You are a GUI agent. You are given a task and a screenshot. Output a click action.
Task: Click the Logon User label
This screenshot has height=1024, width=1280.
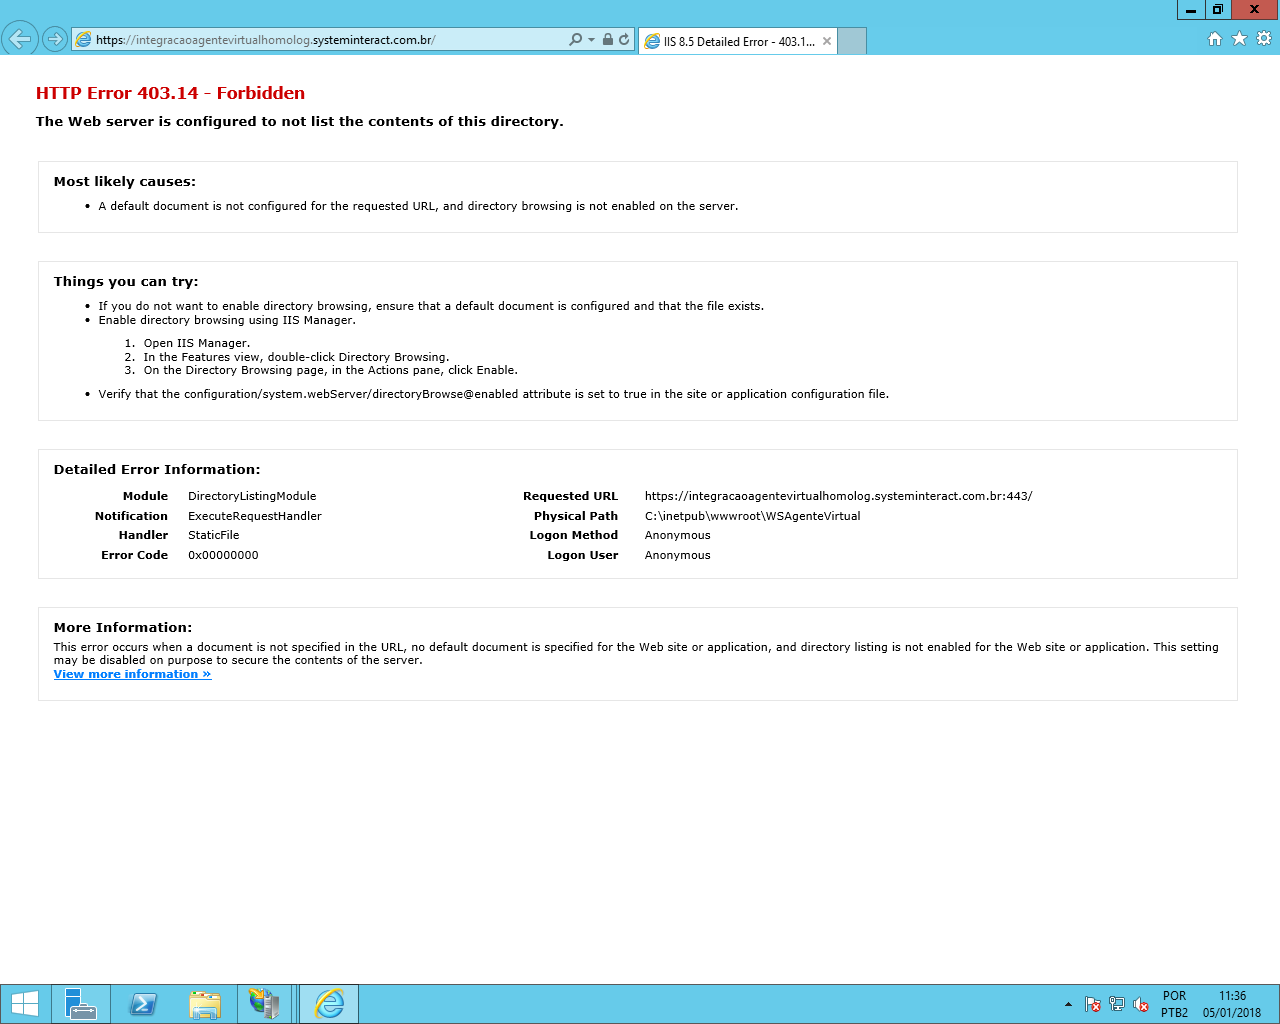[583, 555]
